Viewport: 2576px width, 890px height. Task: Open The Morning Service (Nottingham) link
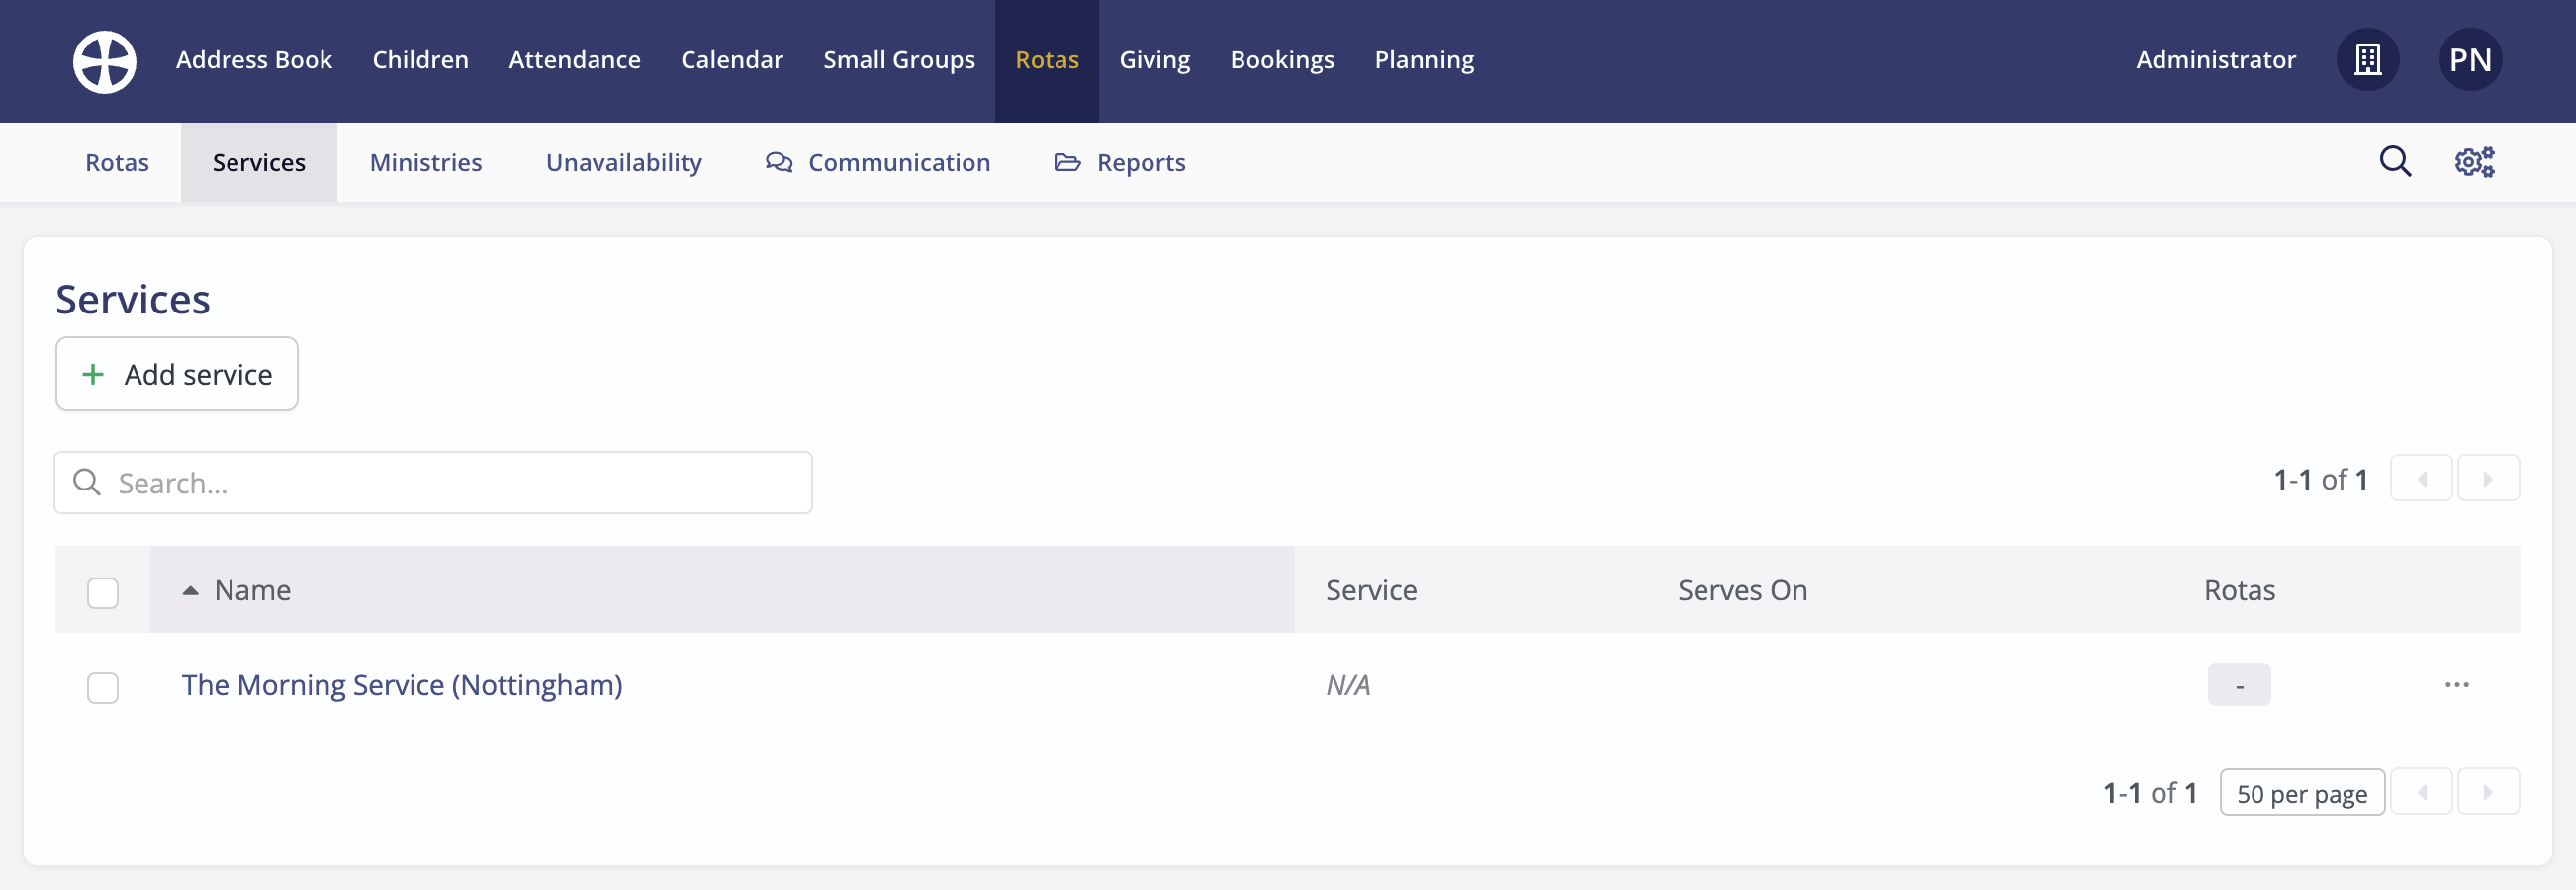[402, 685]
